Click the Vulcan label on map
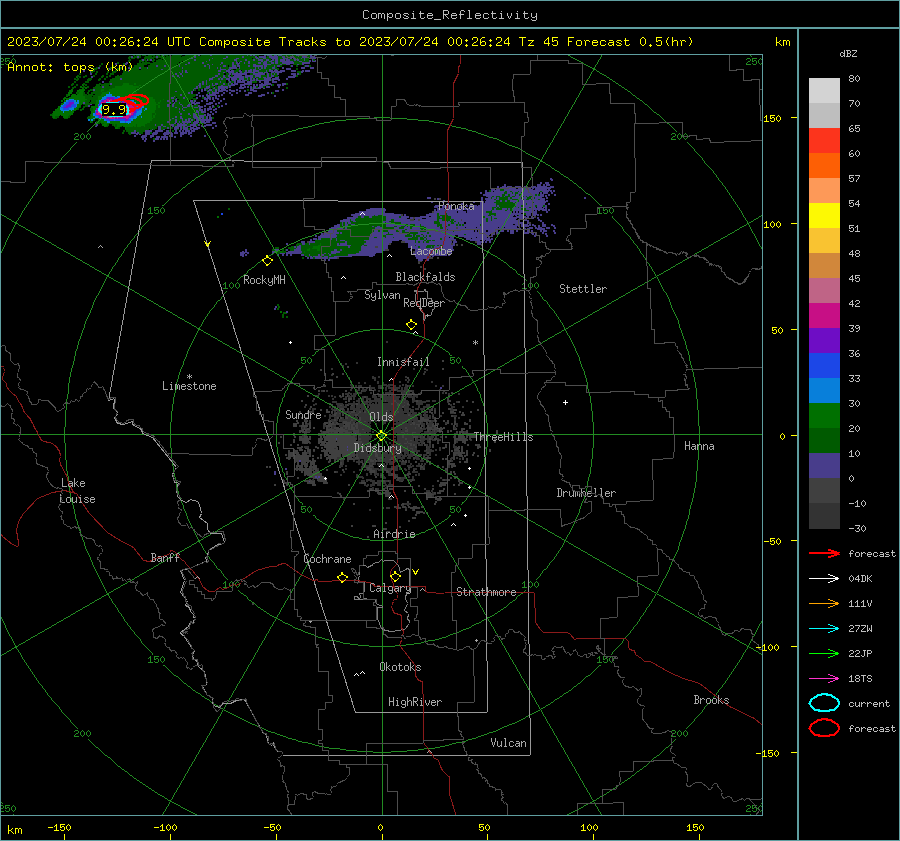The height and width of the screenshot is (841, 900). 509,743
